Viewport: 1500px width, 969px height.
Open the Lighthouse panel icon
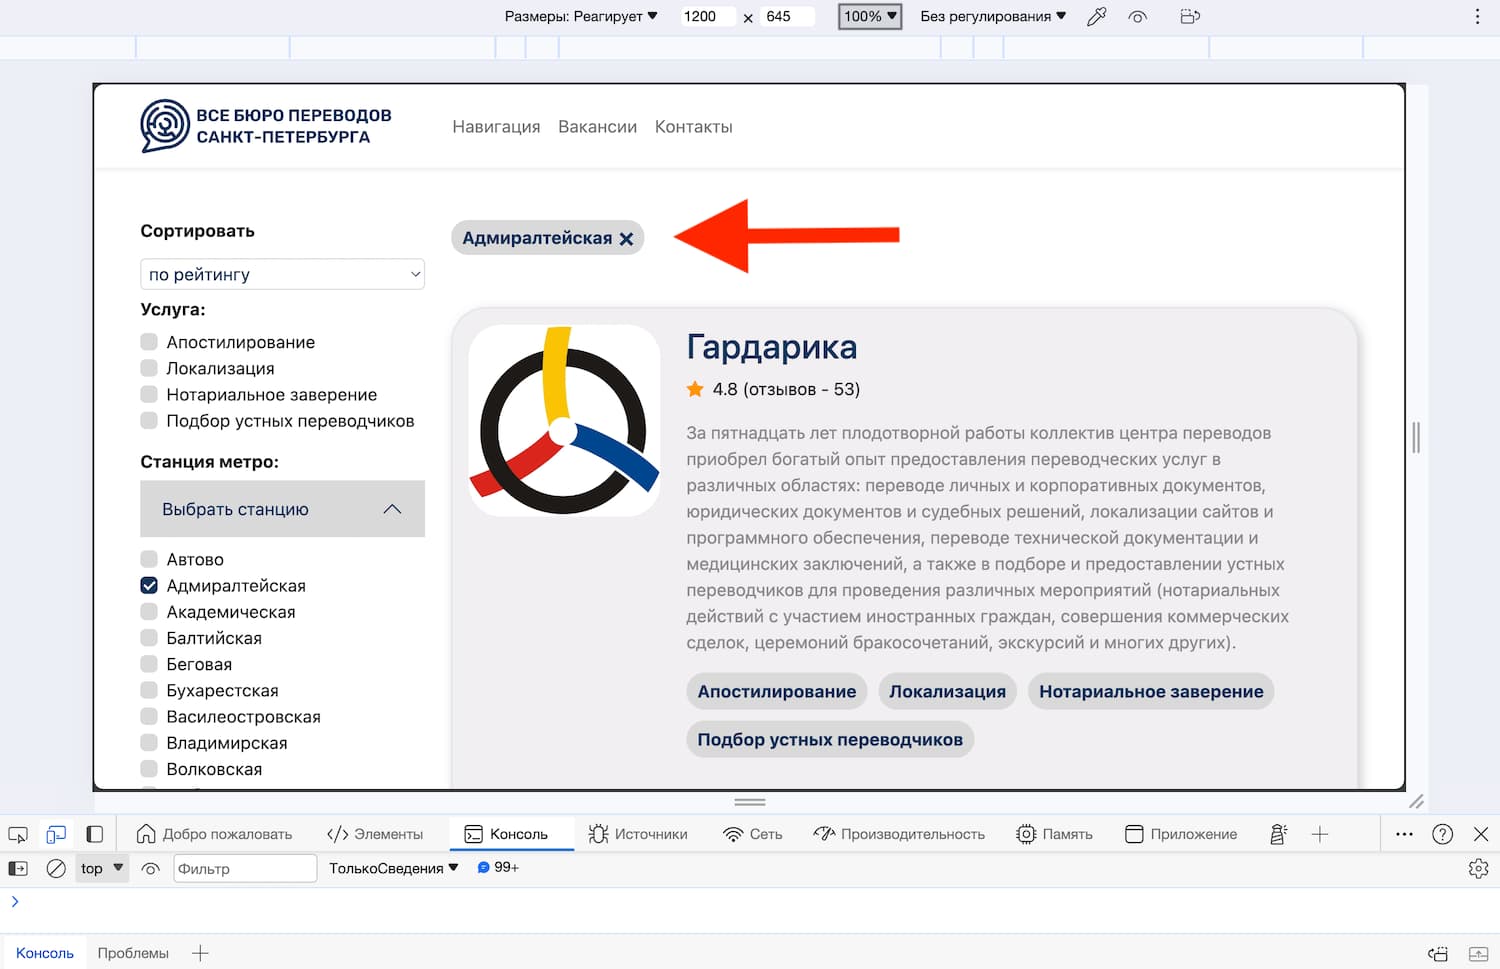1278,834
